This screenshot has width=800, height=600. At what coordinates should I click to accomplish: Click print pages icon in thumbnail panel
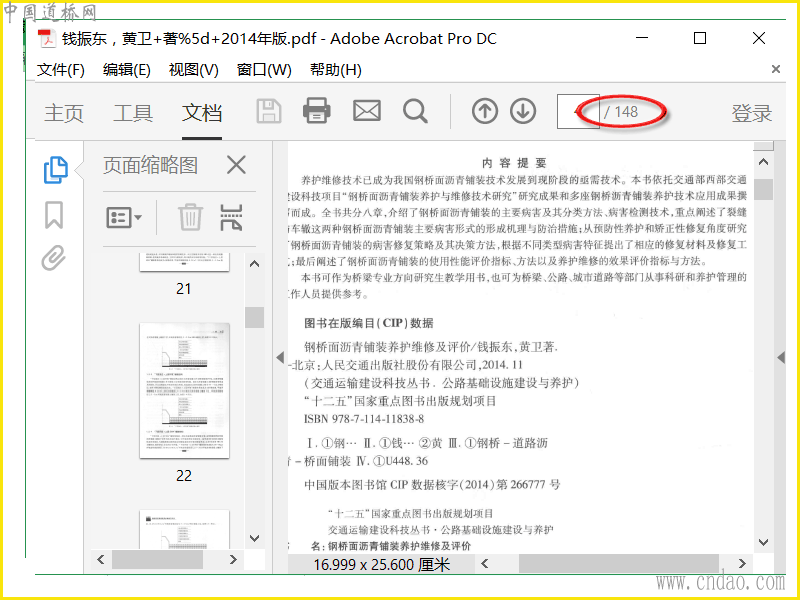coord(231,217)
